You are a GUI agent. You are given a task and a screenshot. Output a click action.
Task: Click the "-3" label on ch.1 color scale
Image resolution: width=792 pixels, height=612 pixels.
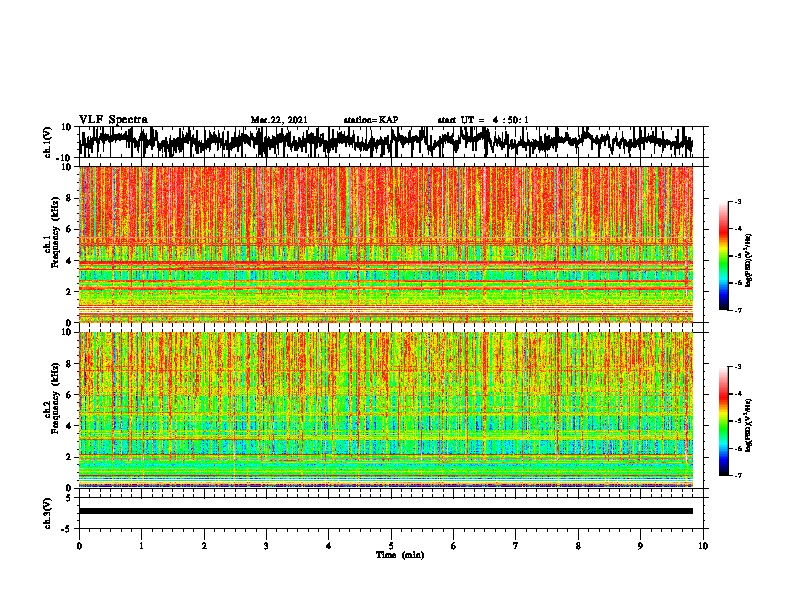(x=737, y=201)
